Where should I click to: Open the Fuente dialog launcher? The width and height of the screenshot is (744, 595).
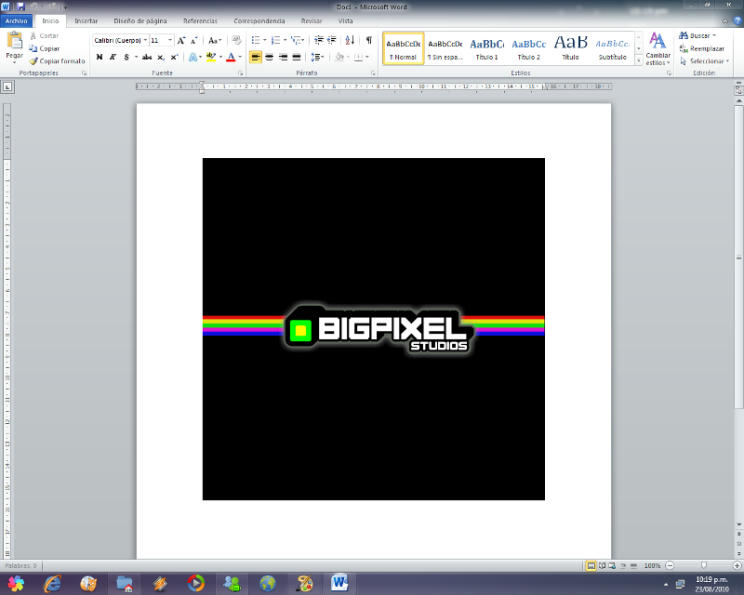[241, 74]
